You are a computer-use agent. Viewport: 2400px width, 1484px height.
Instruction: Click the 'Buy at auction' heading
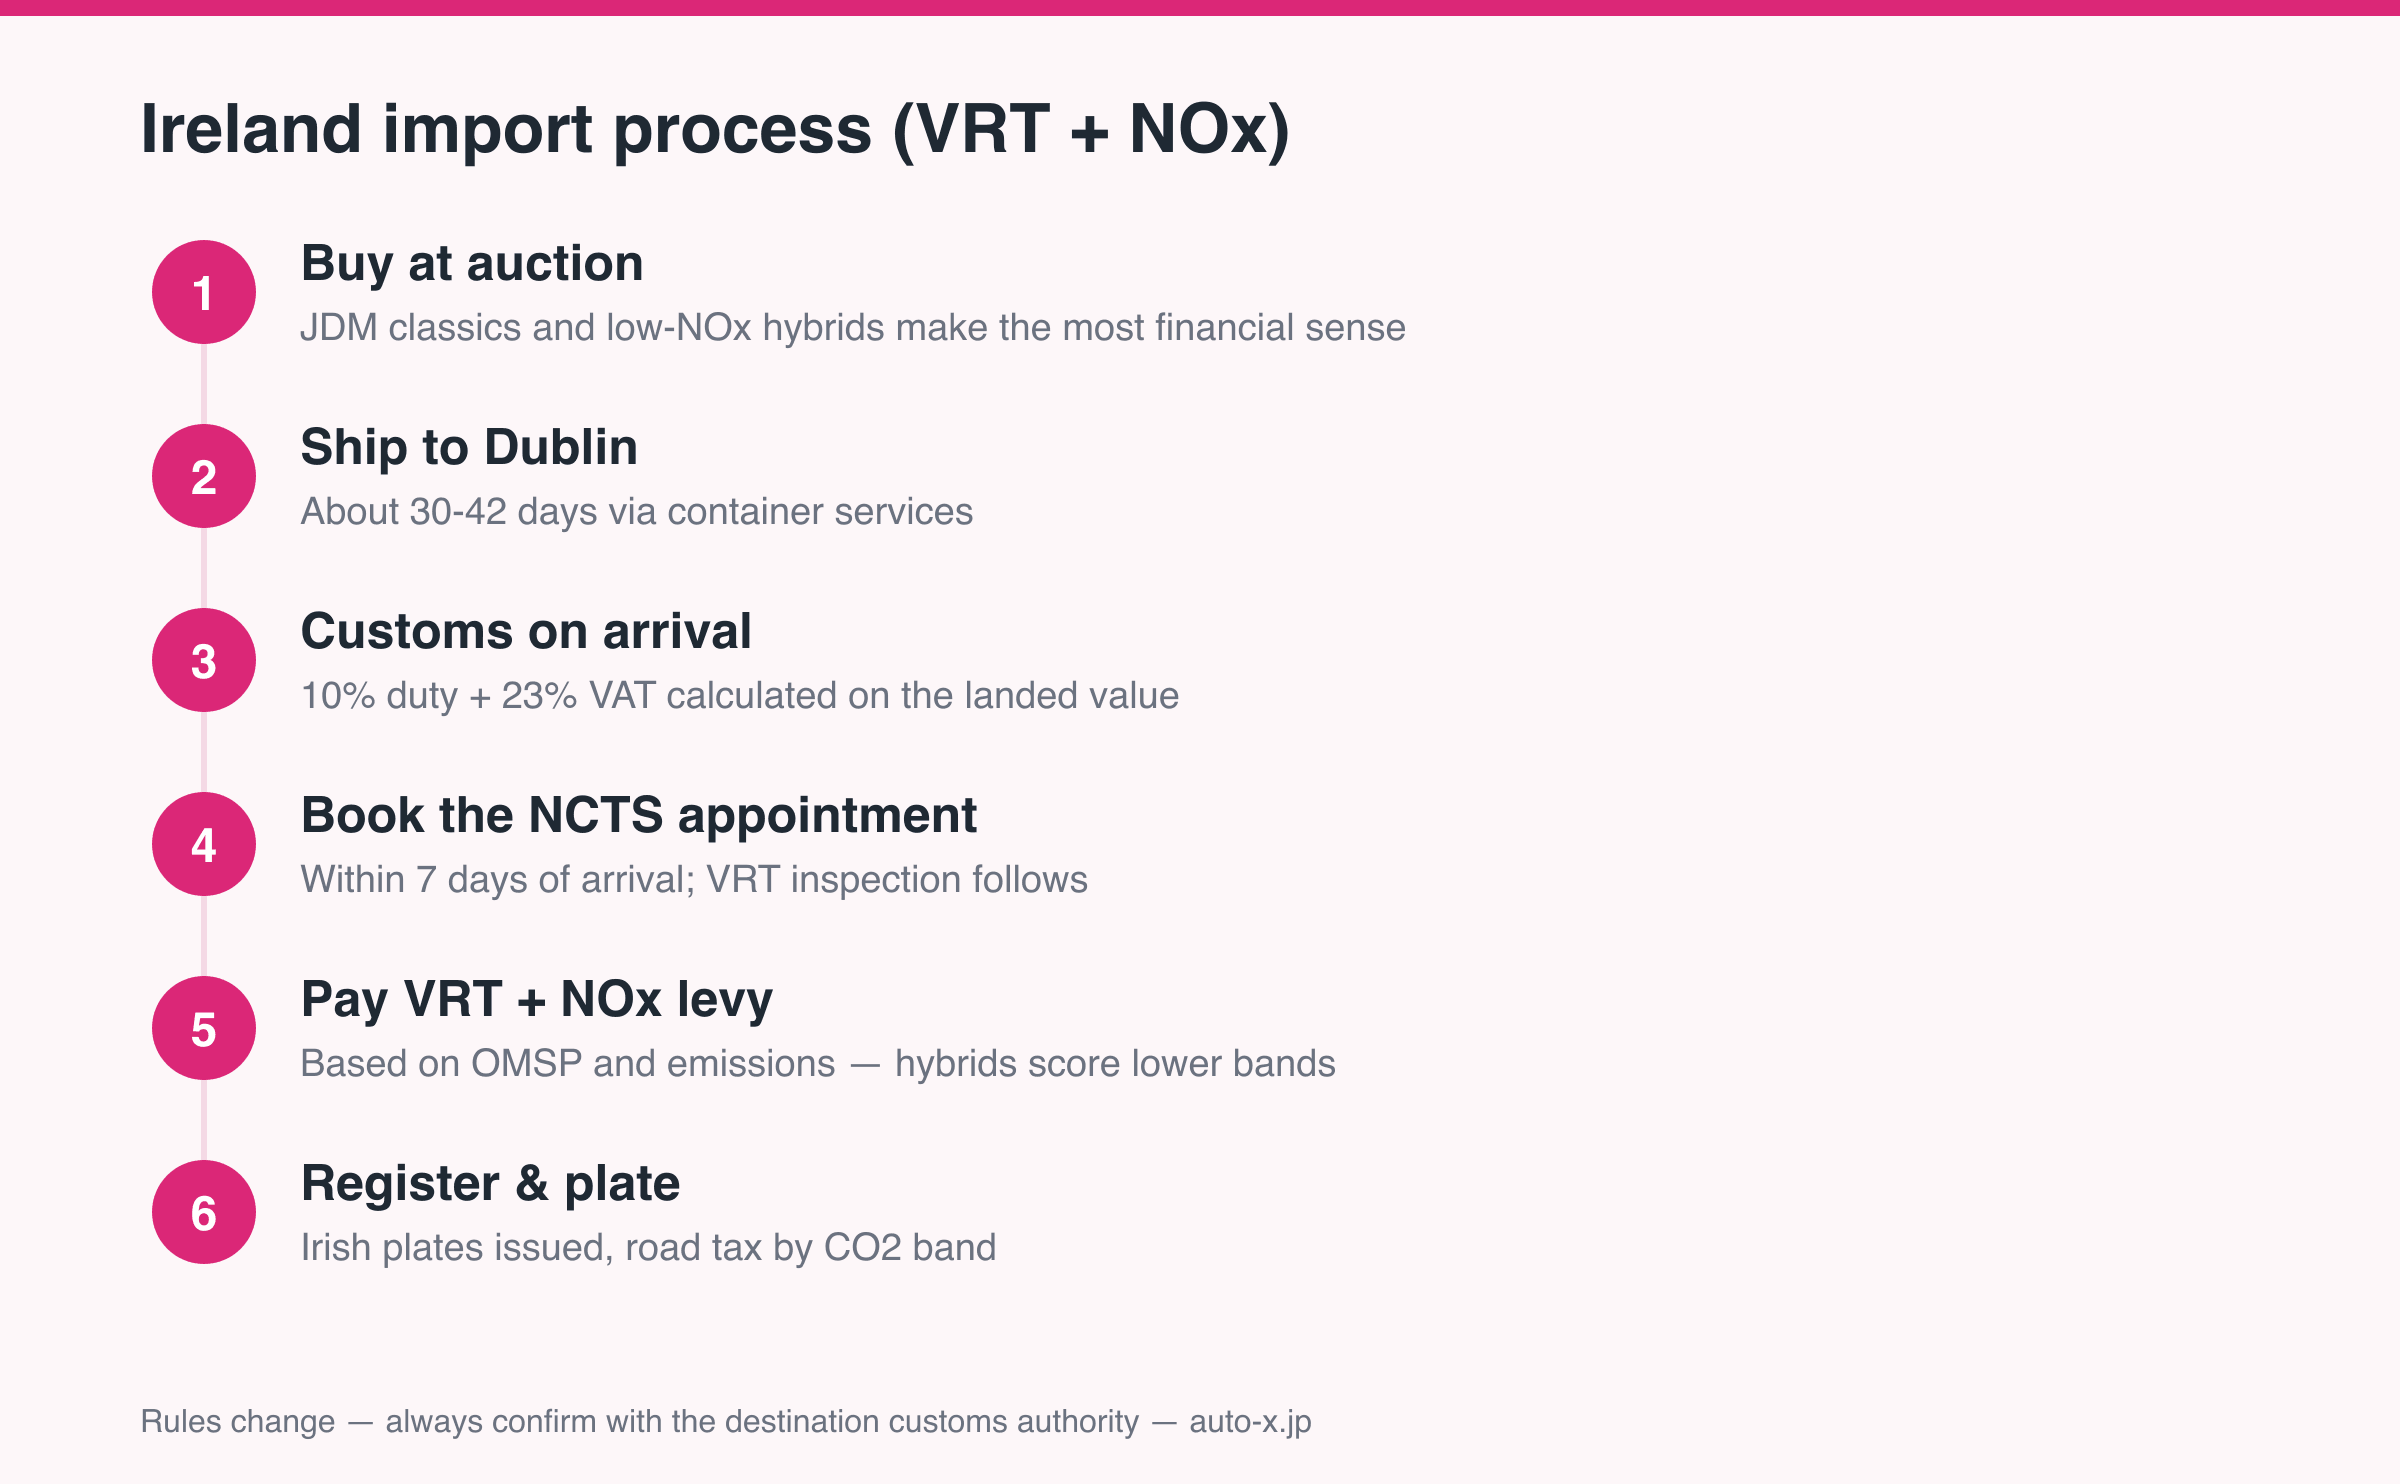472,265
